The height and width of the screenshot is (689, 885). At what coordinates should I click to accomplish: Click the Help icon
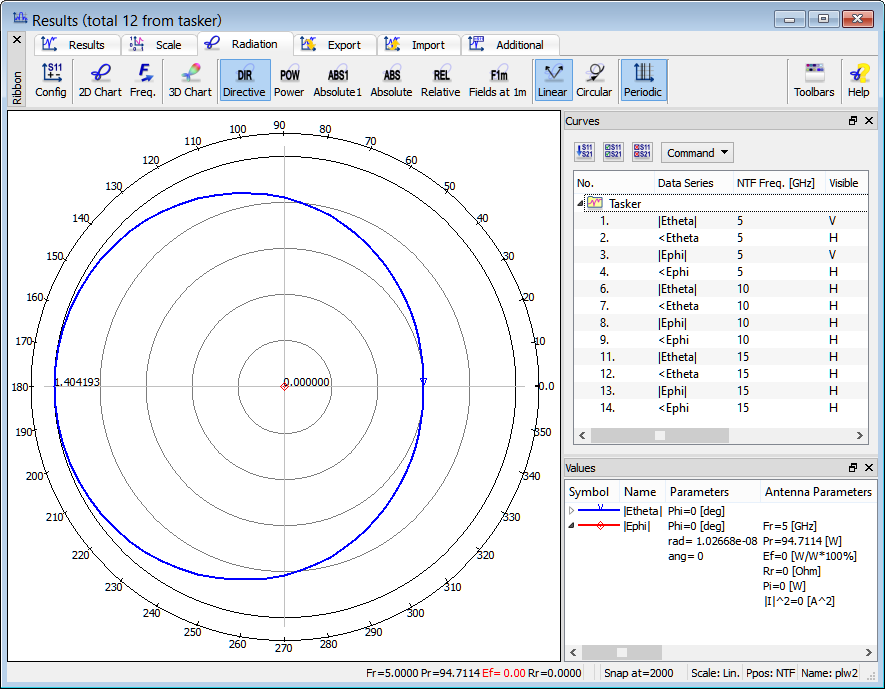point(858,80)
